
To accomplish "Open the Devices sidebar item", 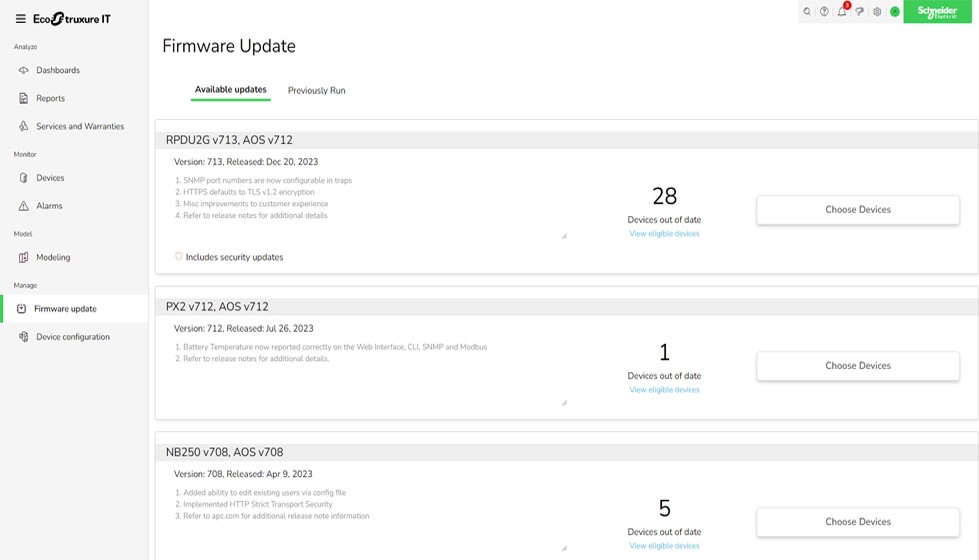I will pyautogui.click(x=50, y=178).
